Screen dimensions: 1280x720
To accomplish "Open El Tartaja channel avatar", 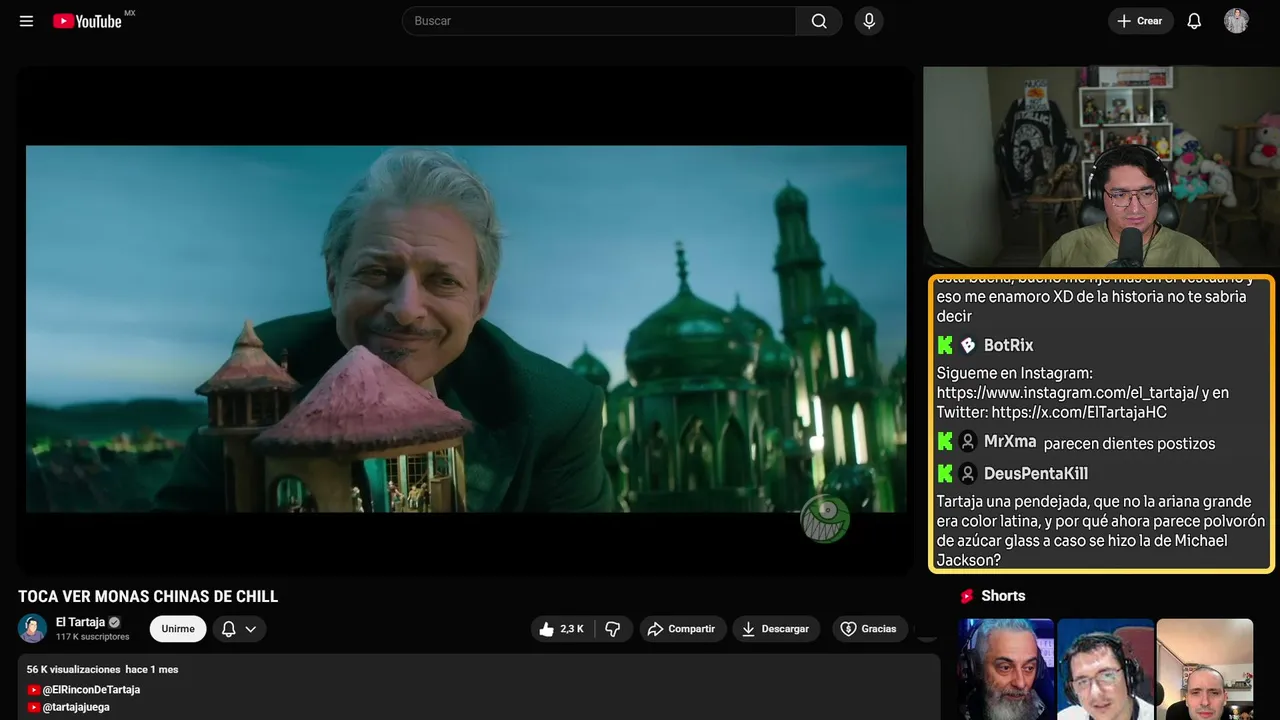I will click(33, 628).
